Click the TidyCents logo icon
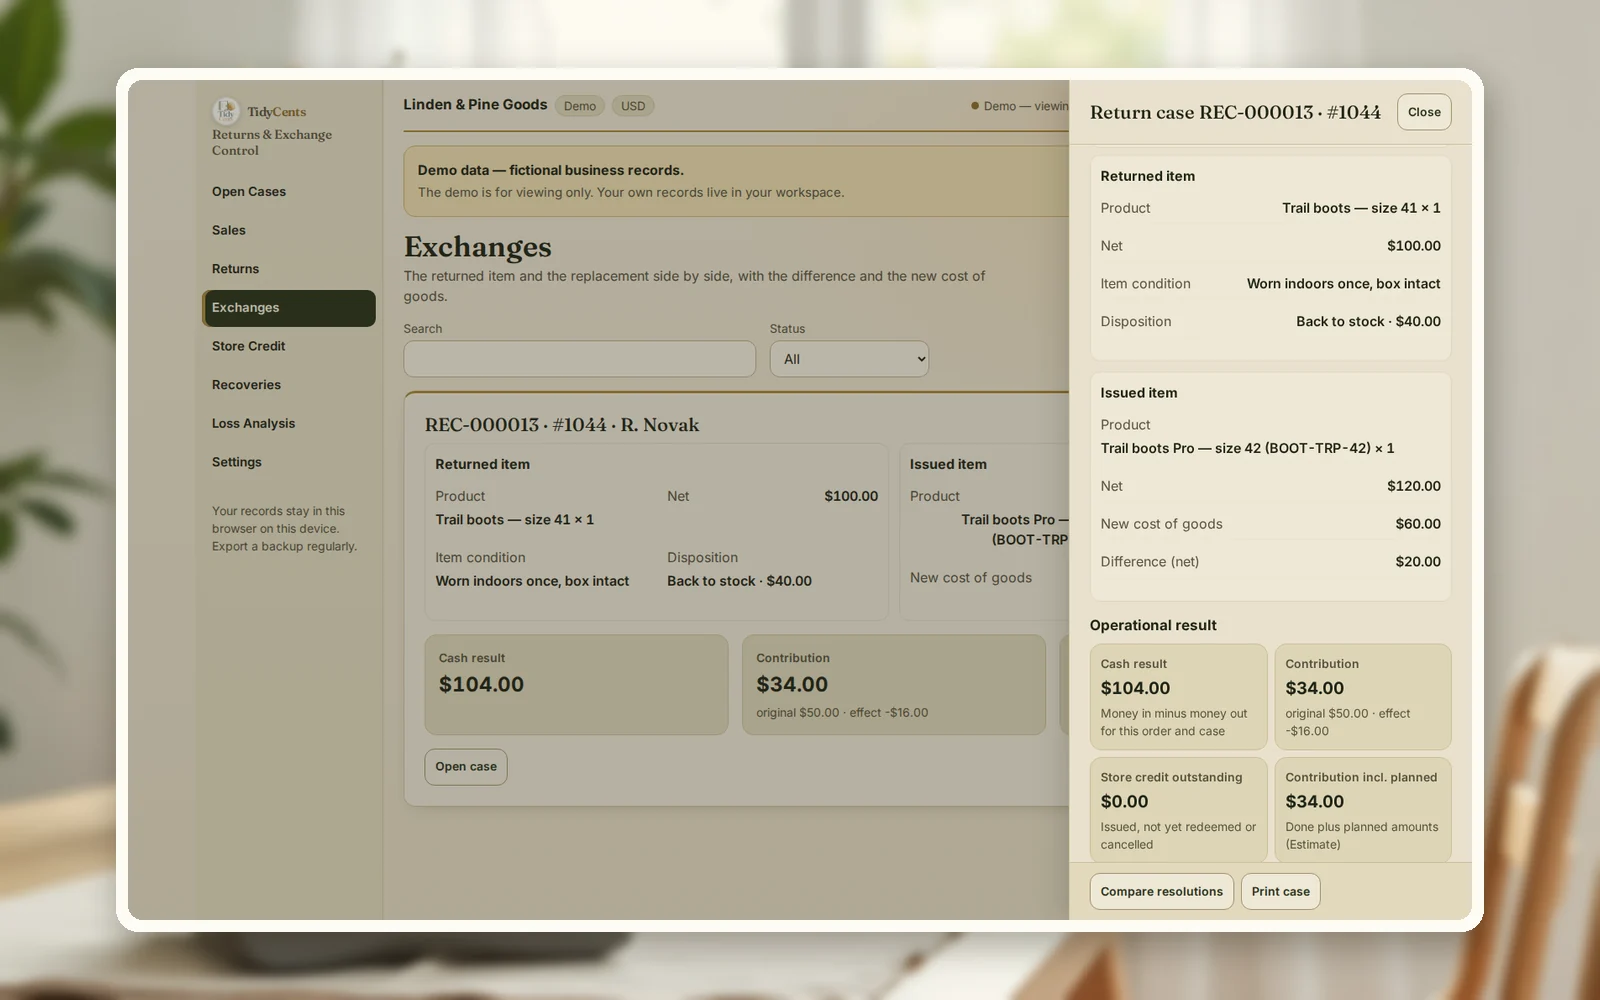This screenshot has height=1000, width=1600. click(x=225, y=111)
